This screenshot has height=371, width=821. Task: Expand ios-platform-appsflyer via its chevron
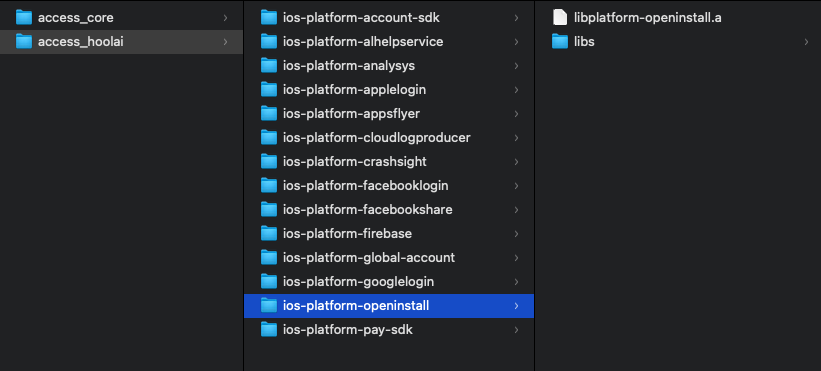coord(516,114)
